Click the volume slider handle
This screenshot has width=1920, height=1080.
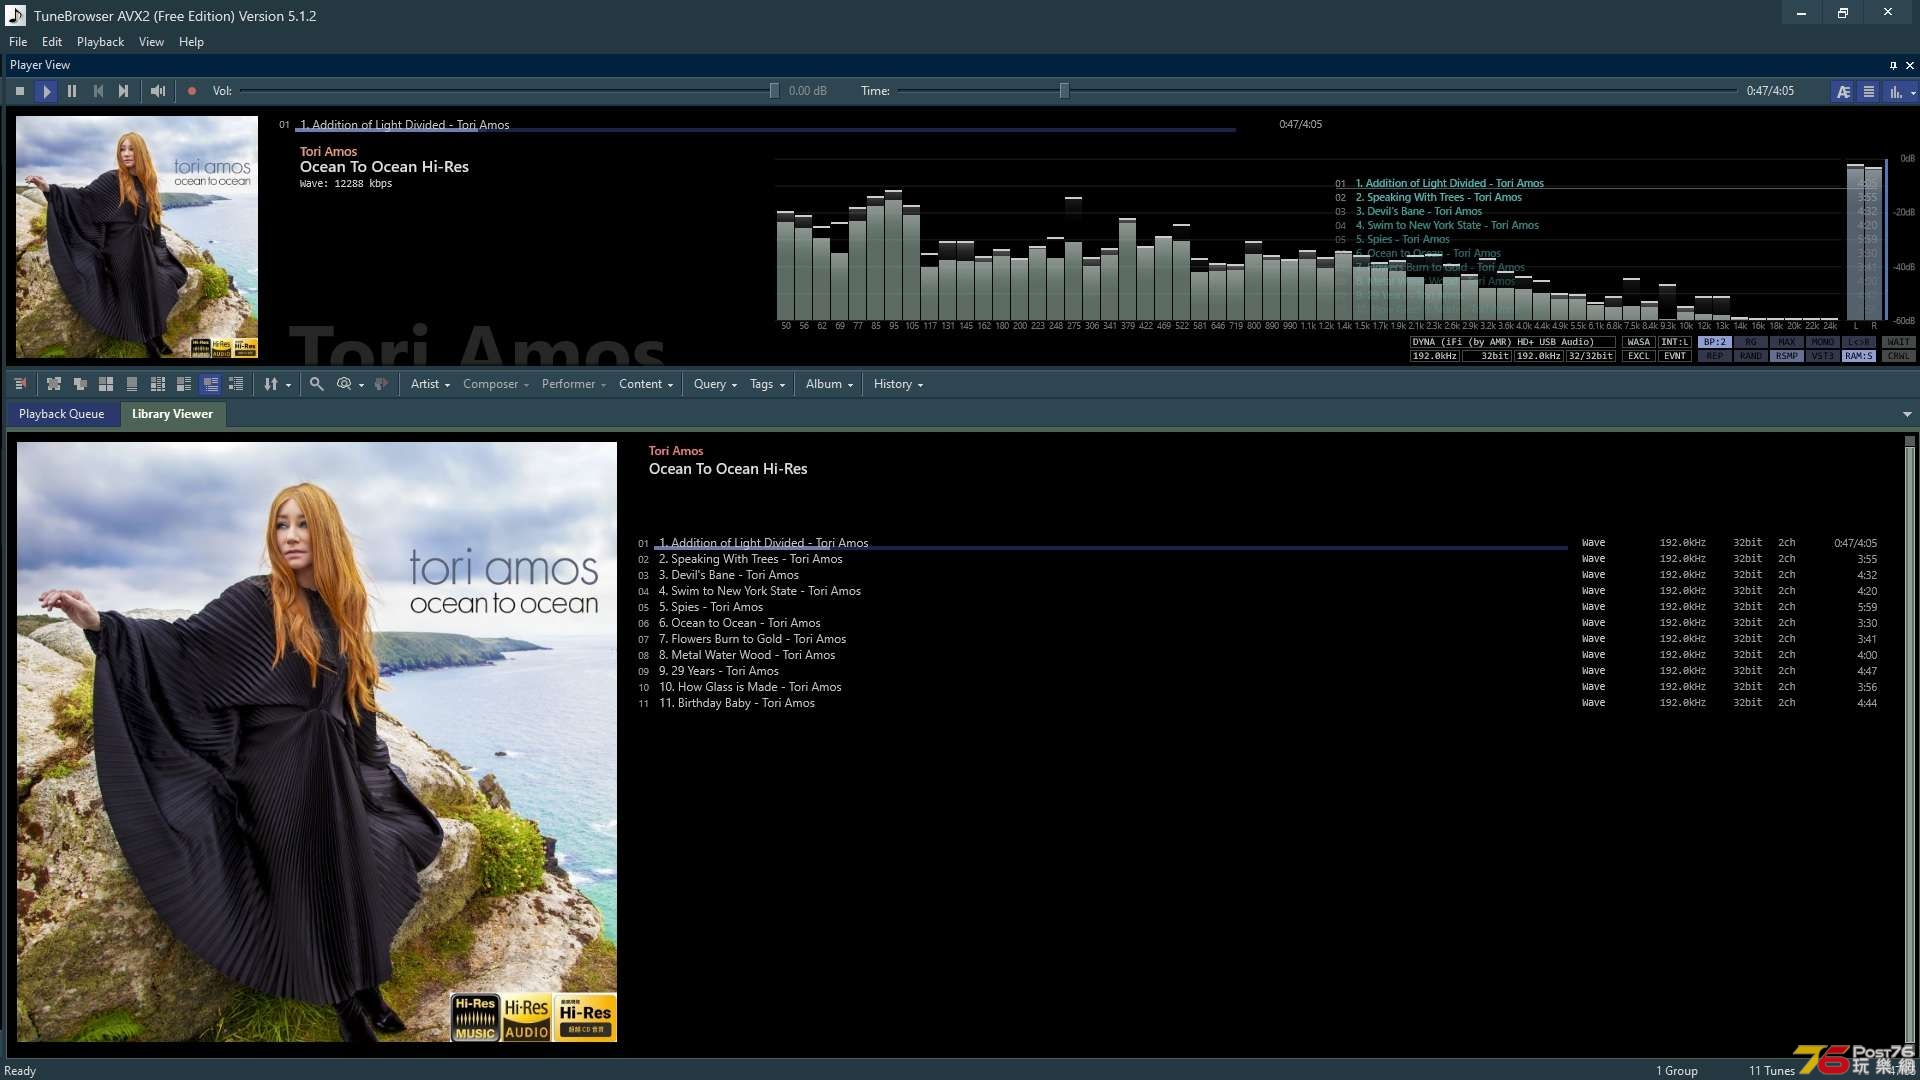[x=774, y=91]
